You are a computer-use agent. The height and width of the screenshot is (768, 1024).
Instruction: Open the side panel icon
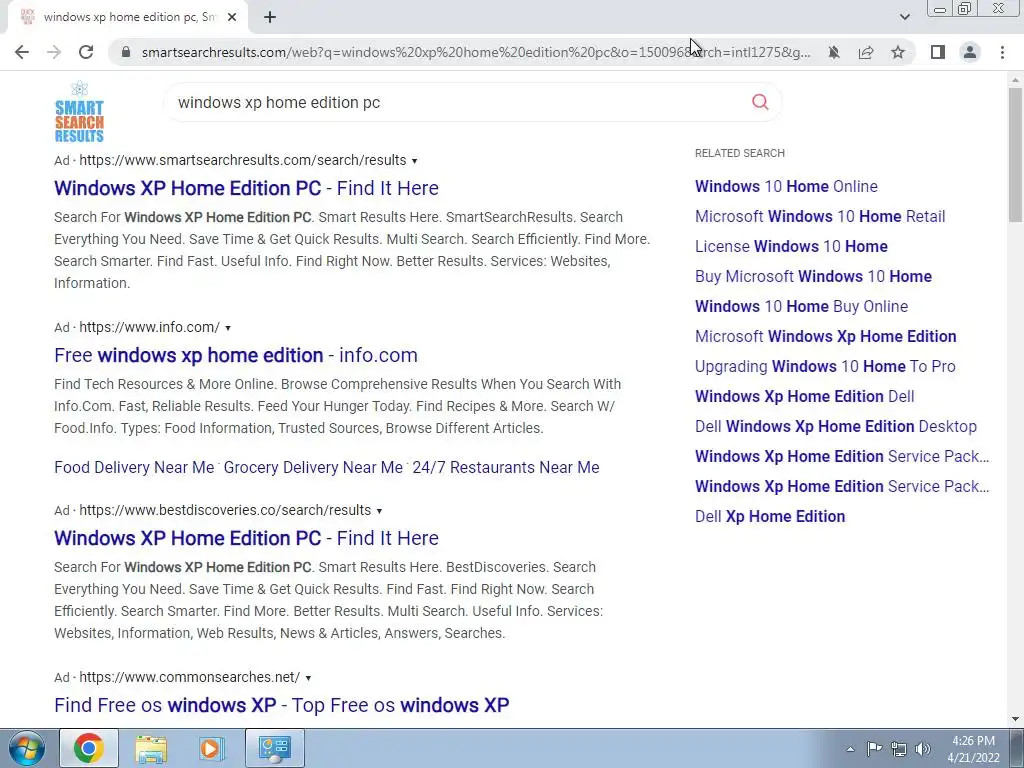(938, 52)
